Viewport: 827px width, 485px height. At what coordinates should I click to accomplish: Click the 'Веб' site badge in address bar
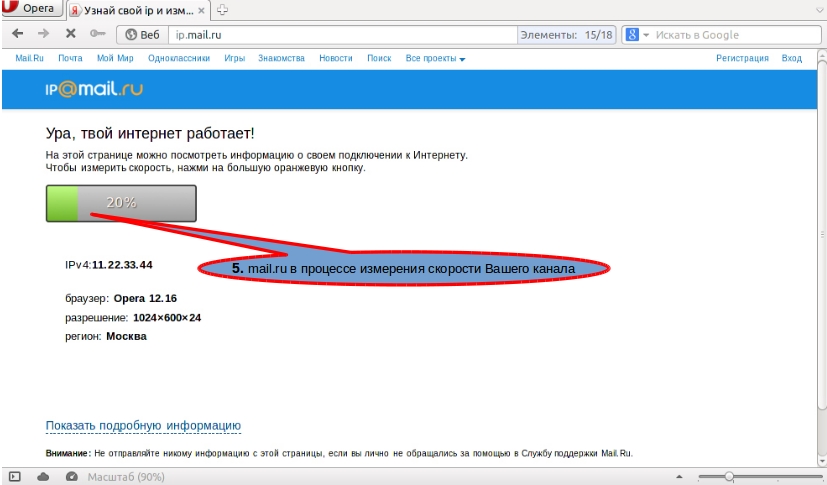coord(142,35)
